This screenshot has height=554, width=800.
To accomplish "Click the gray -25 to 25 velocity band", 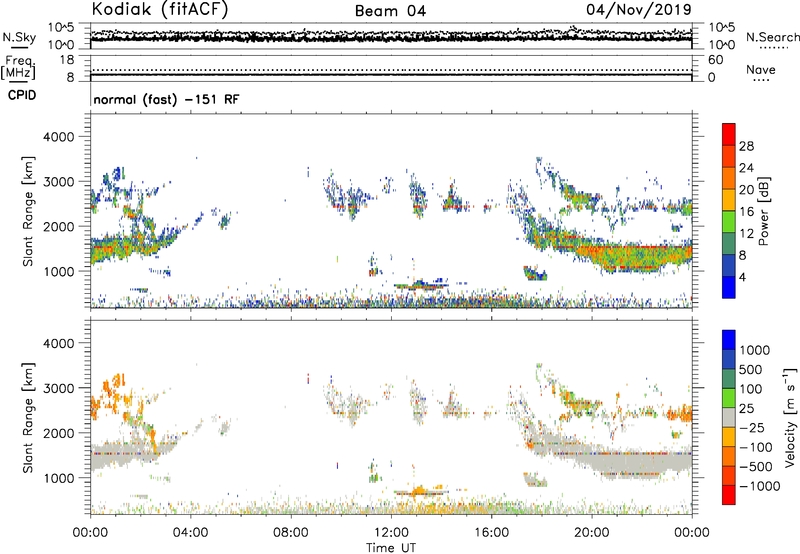I will 729,417.
